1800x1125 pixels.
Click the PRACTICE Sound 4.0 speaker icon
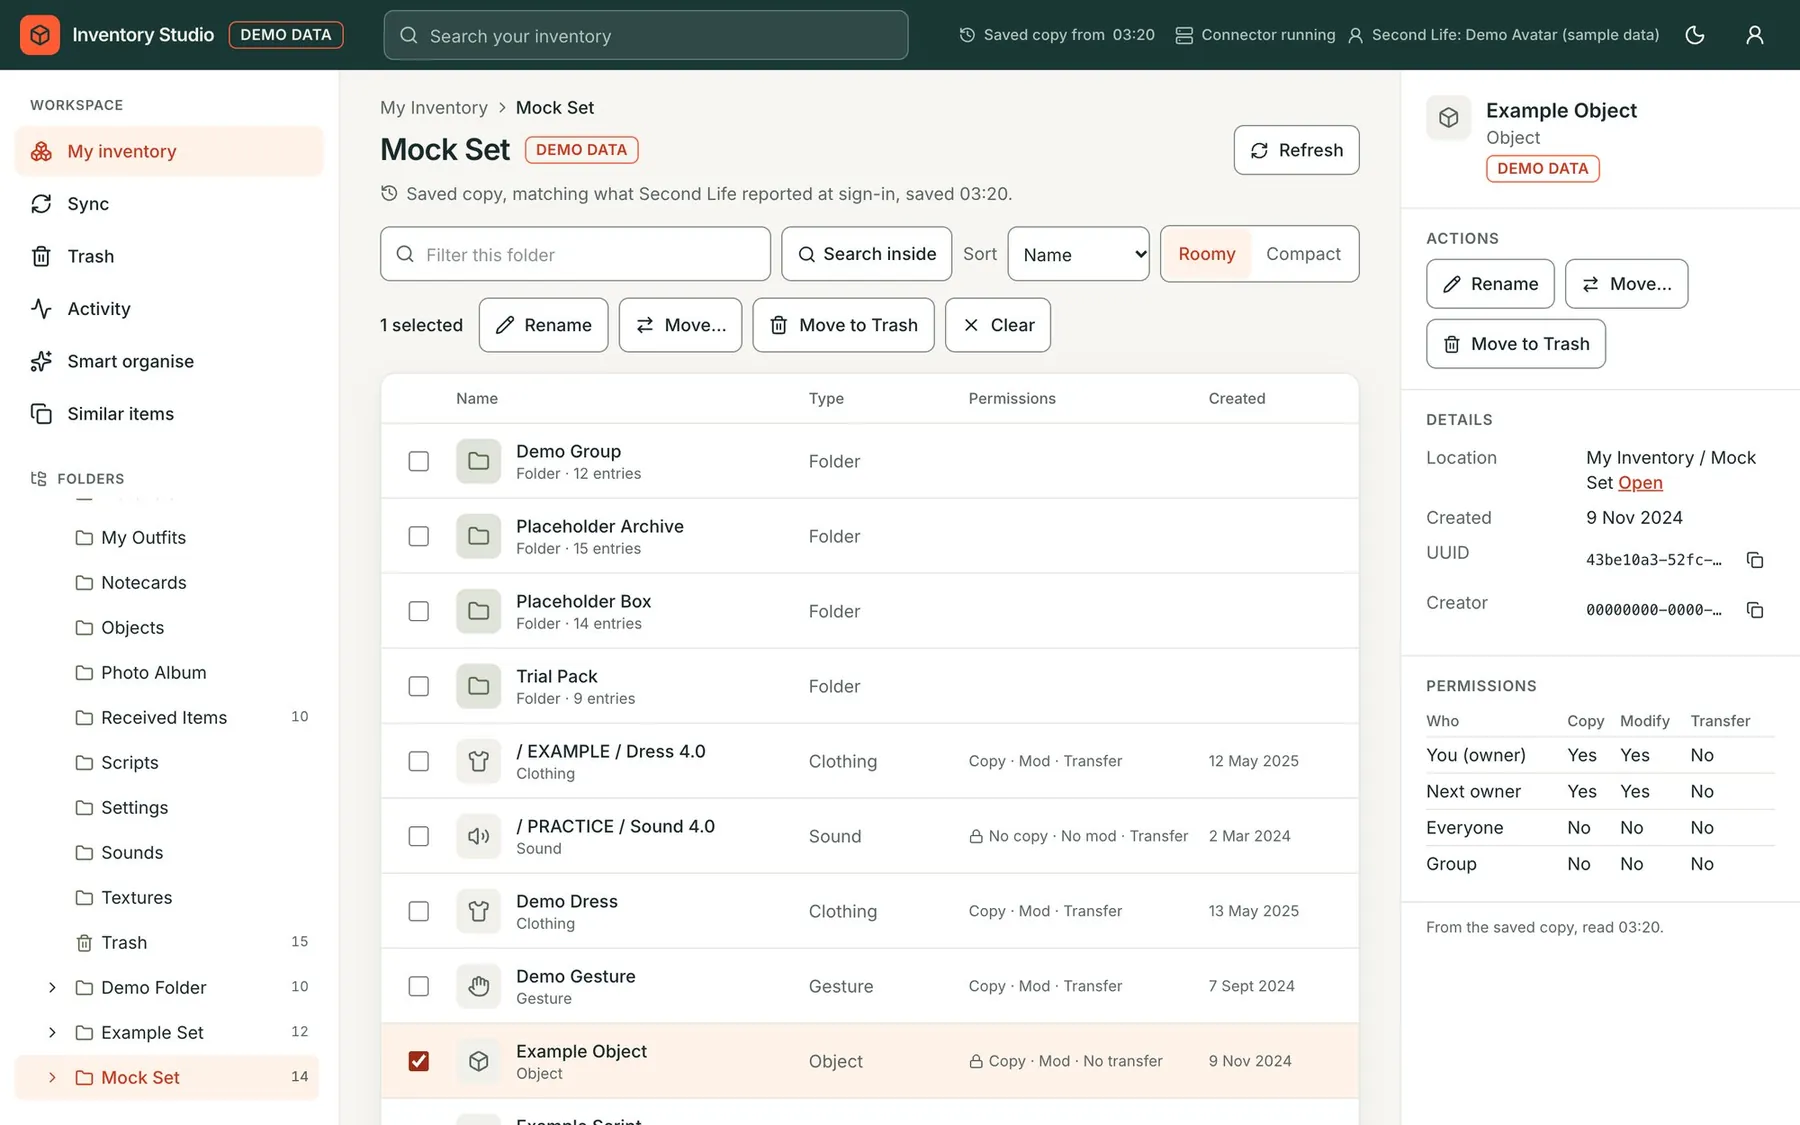click(x=479, y=836)
